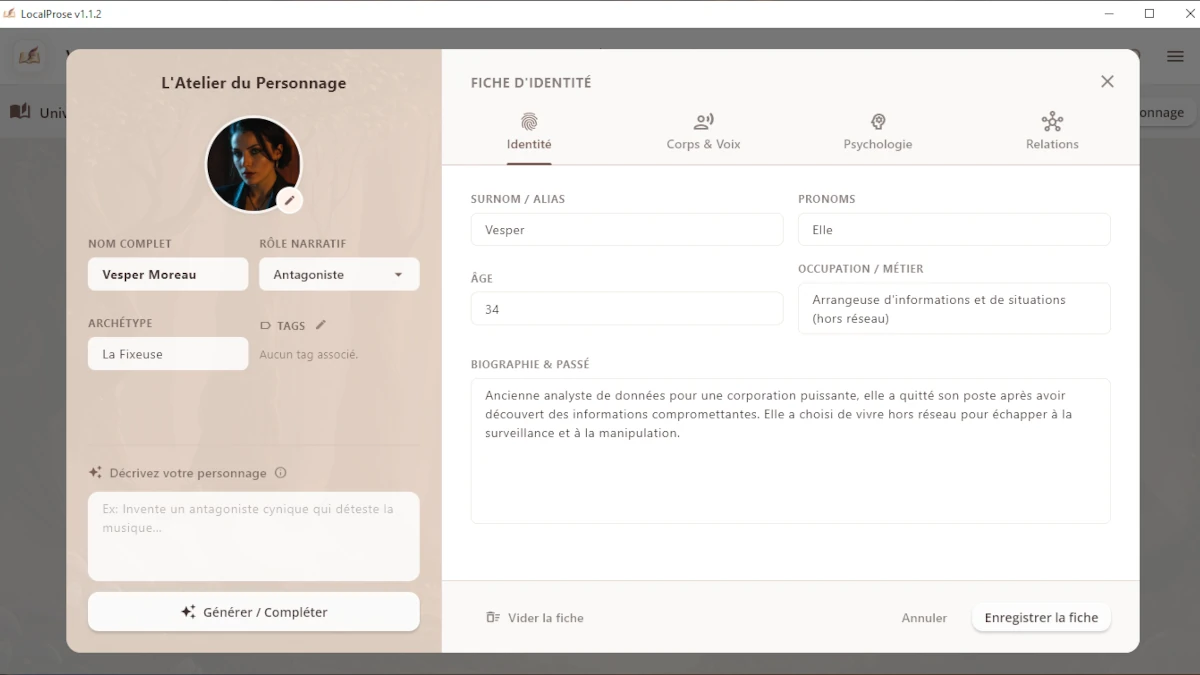Switch to the Corps & Voix tab
Image resolution: width=1200 pixels, height=675 pixels.
tap(703, 132)
